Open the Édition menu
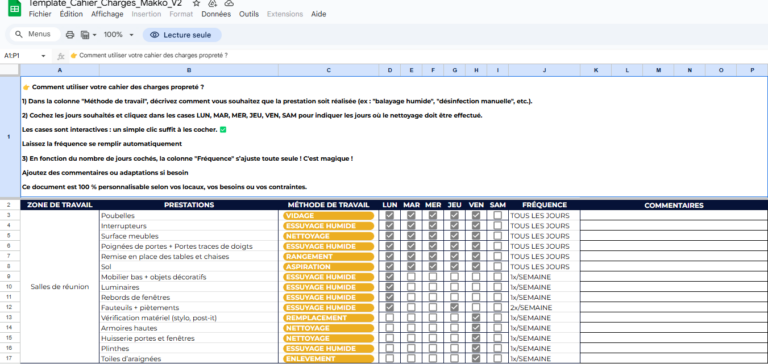 tap(71, 14)
